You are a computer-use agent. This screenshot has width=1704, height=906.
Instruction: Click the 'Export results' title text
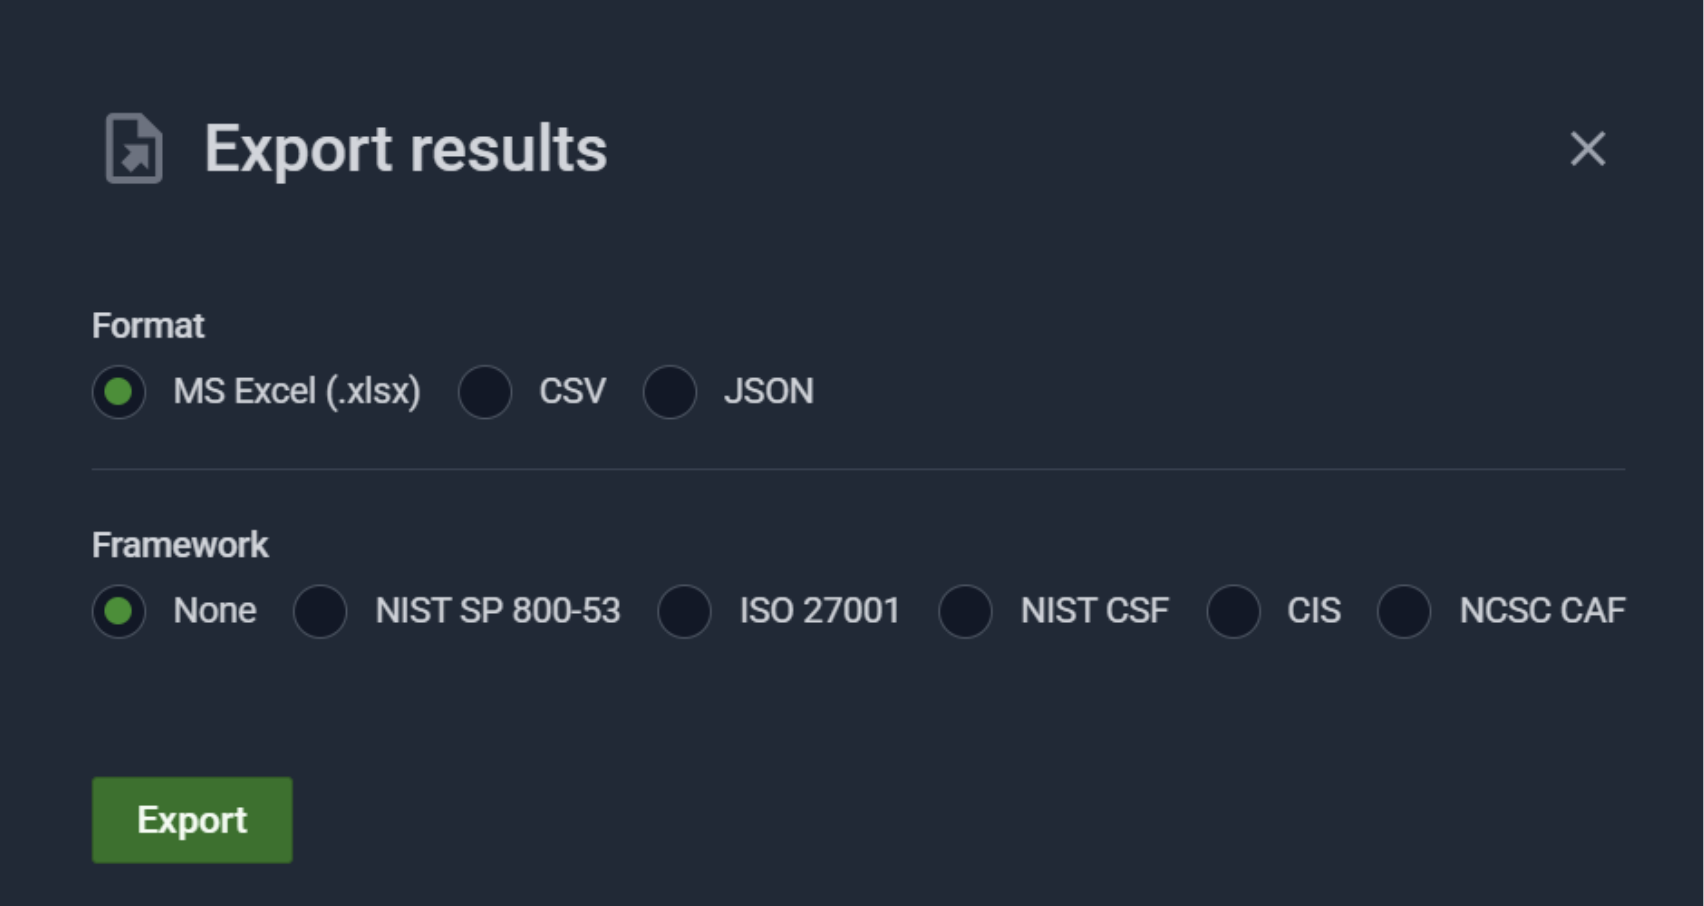pyautogui.click(x=405, y=149)
